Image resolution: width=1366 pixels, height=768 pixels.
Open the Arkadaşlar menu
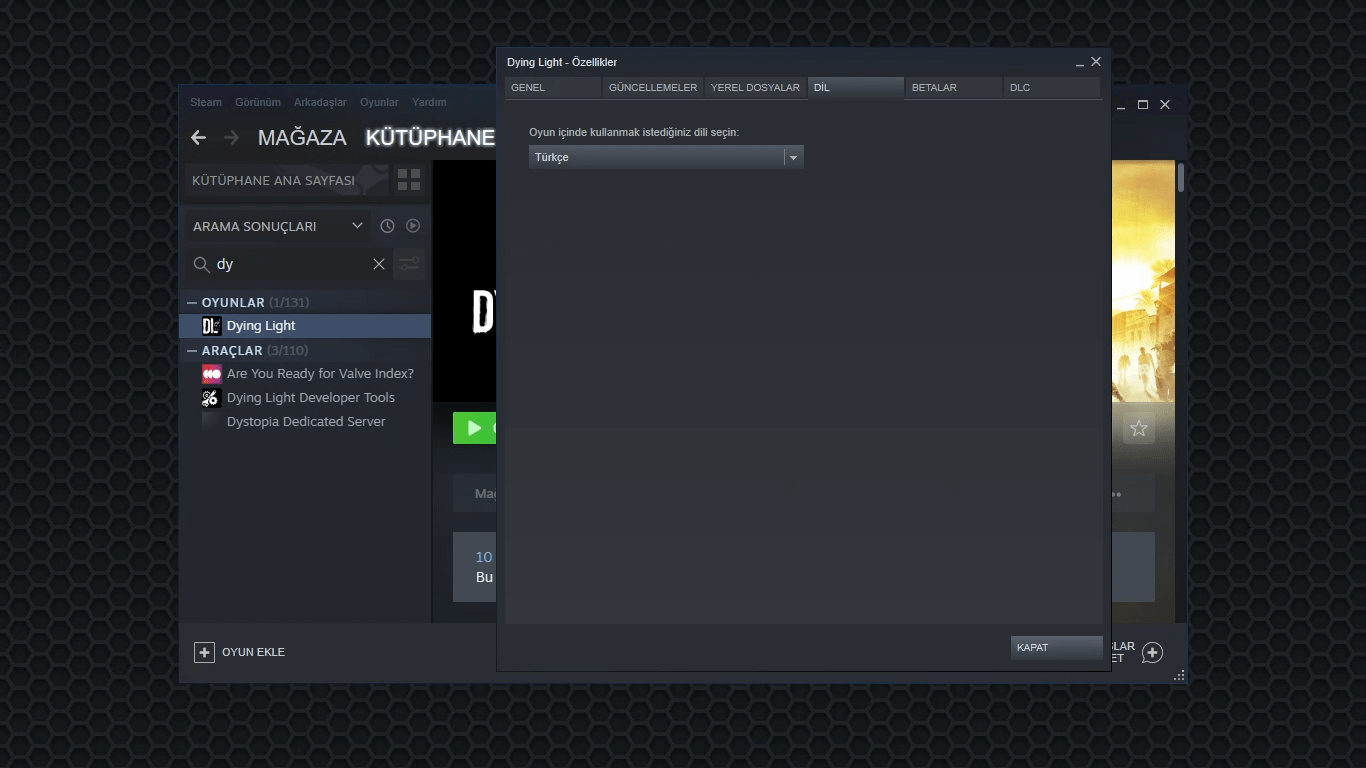tap(320, 102)
